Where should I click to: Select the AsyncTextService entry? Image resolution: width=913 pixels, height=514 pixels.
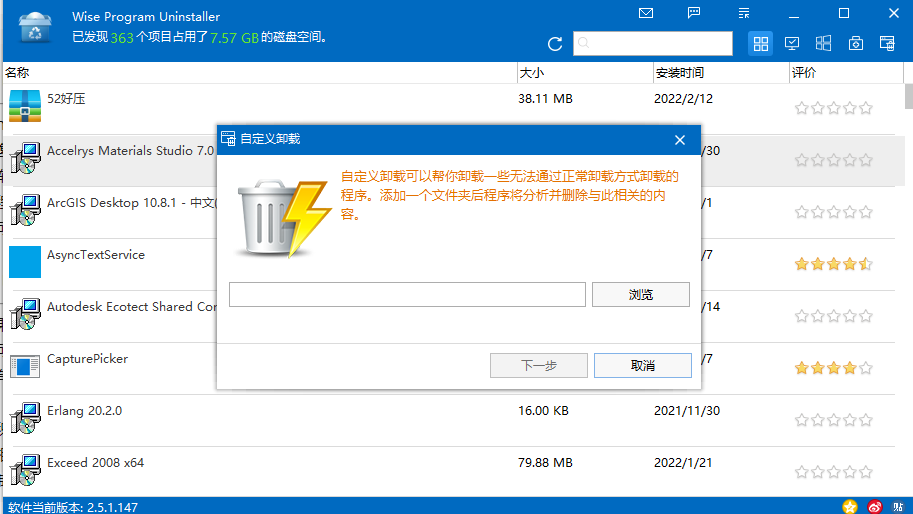96,255
